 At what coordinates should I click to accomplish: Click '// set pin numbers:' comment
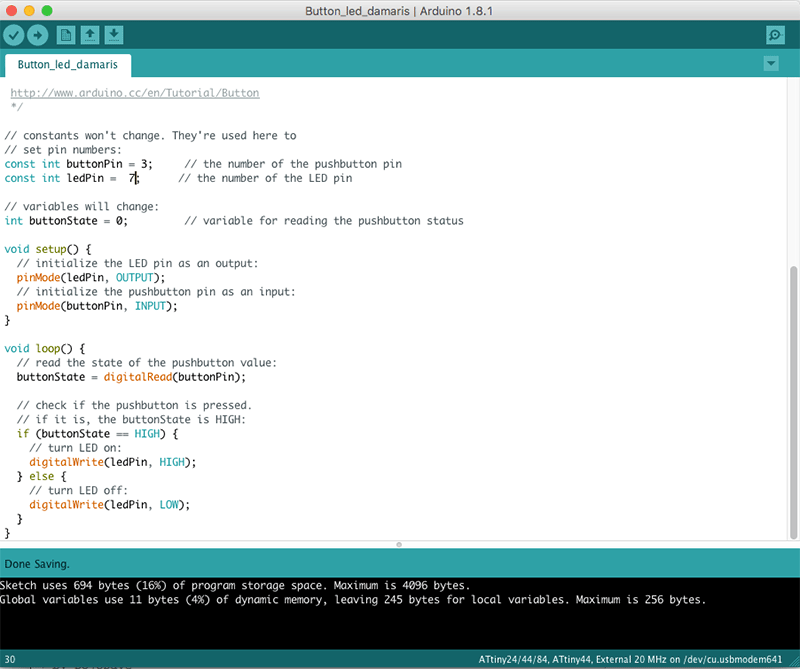pos(63,150)
